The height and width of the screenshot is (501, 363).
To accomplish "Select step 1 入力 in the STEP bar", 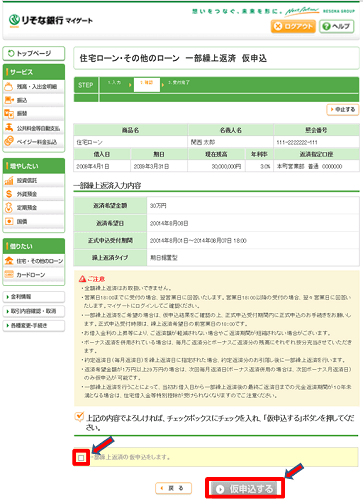I will 114,83.
